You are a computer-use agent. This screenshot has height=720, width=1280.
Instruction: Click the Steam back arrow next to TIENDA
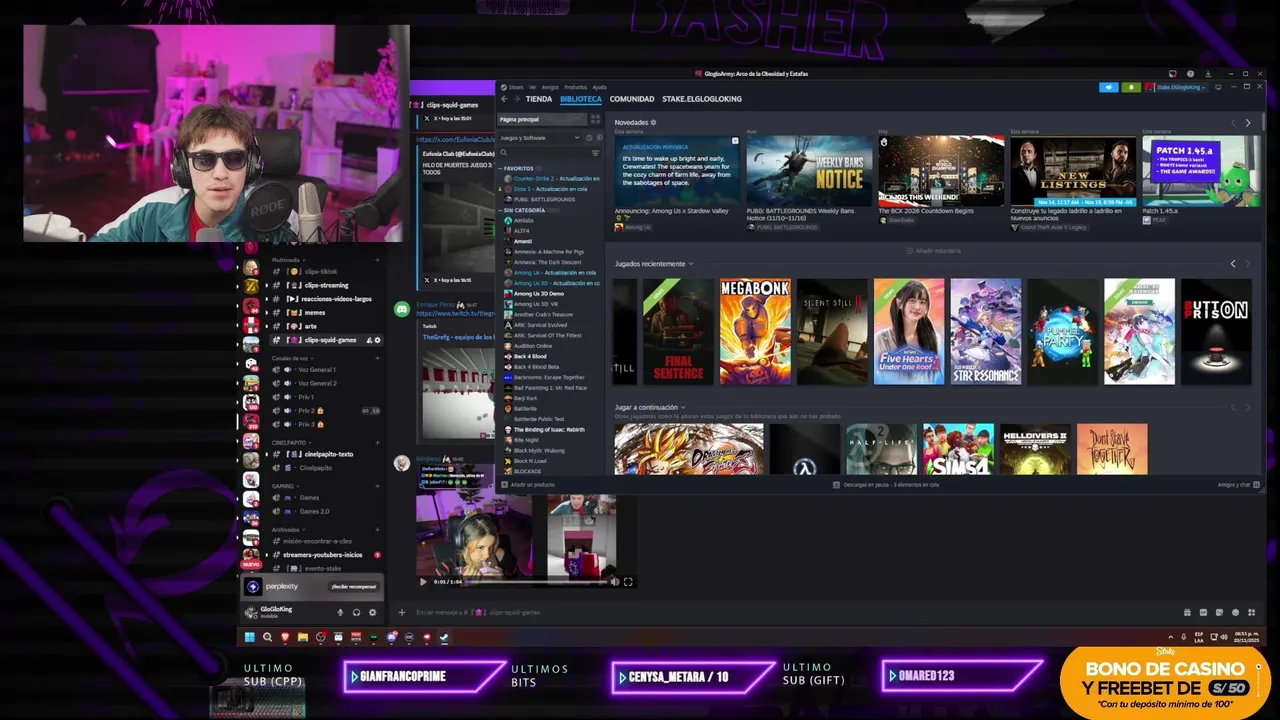(x=504, y=99)
